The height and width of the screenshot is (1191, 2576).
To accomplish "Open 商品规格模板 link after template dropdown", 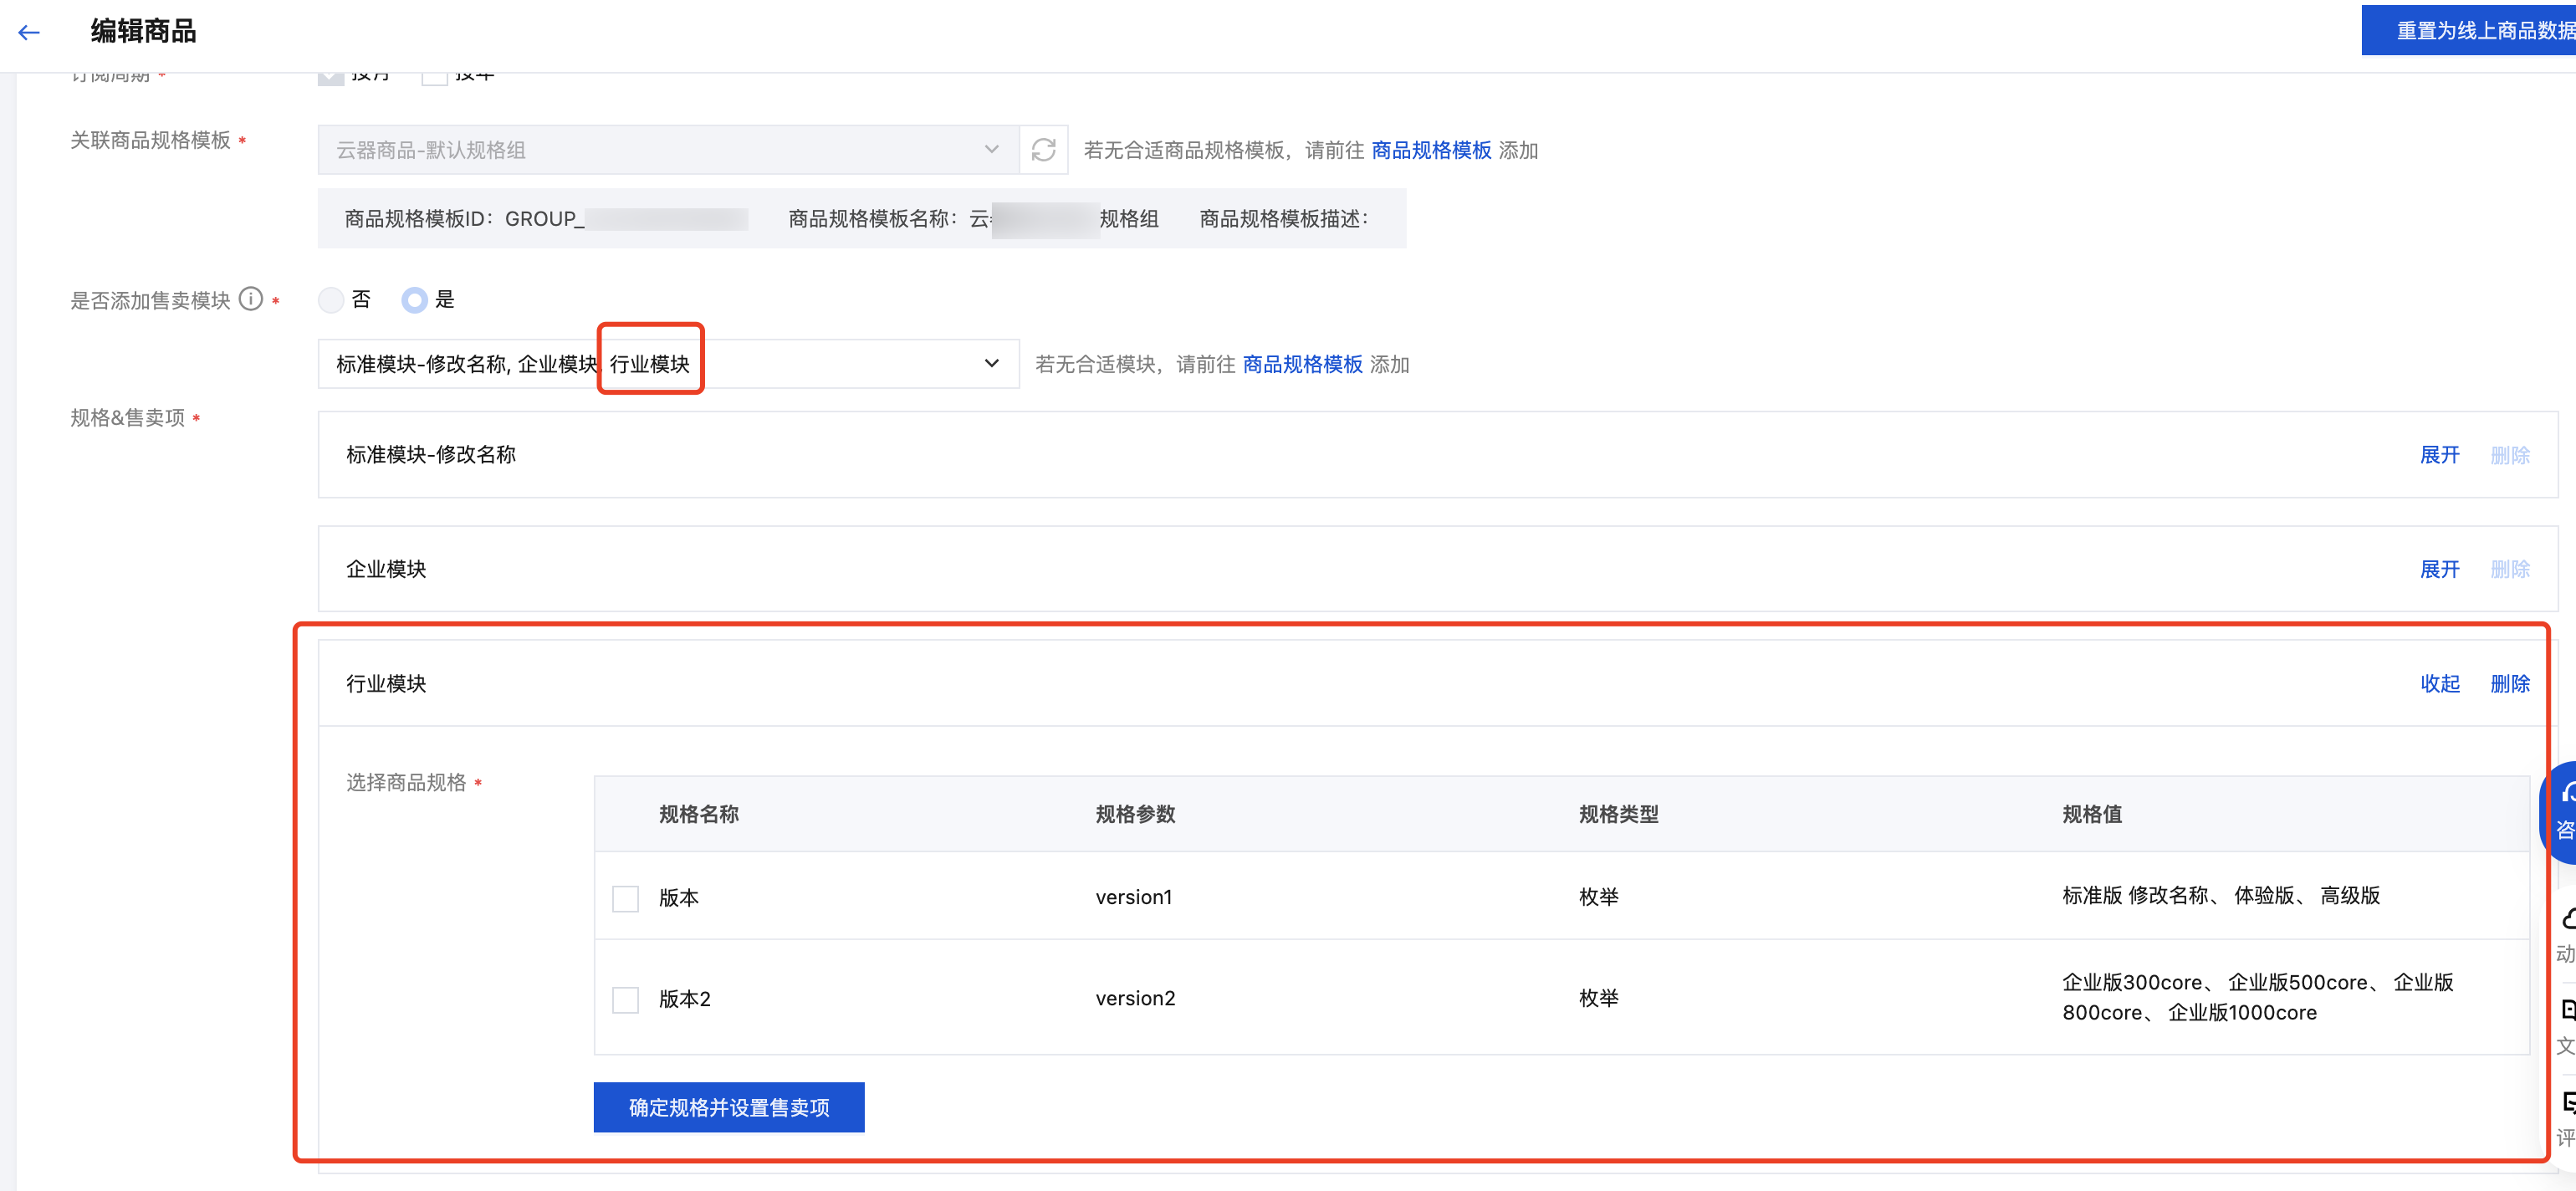I will tap(1430, 150).
